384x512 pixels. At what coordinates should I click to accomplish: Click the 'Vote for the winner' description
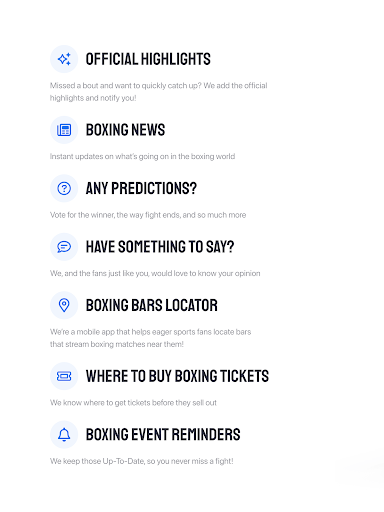pos(148,215)
